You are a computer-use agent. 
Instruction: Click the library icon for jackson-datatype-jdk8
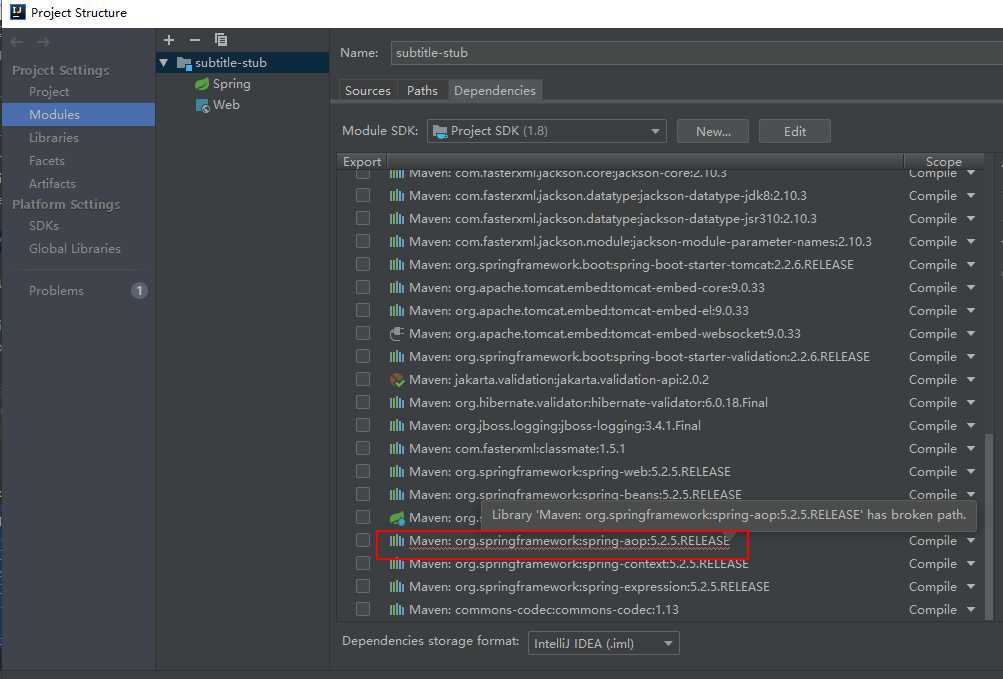coord(397,196)
